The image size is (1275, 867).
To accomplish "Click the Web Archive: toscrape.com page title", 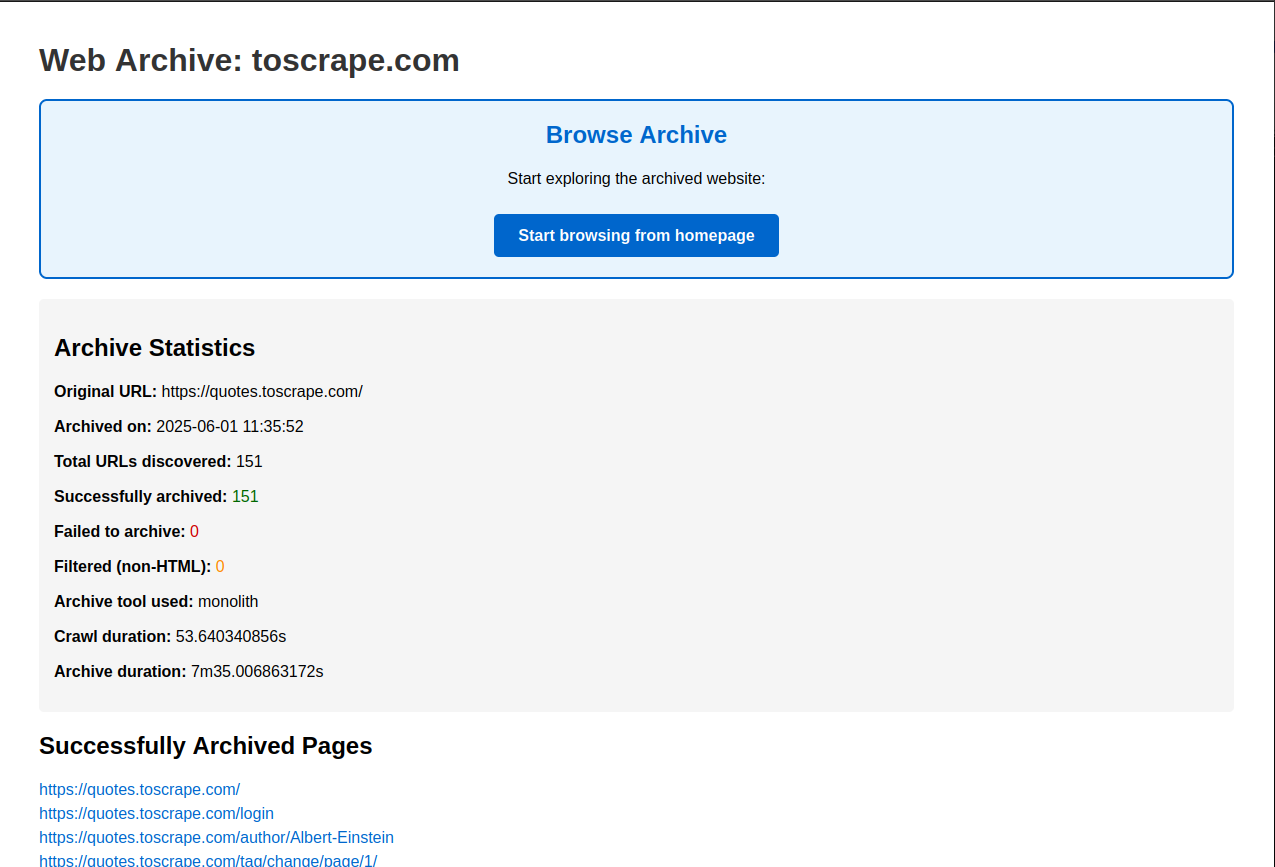I will [x=248, y=60].
